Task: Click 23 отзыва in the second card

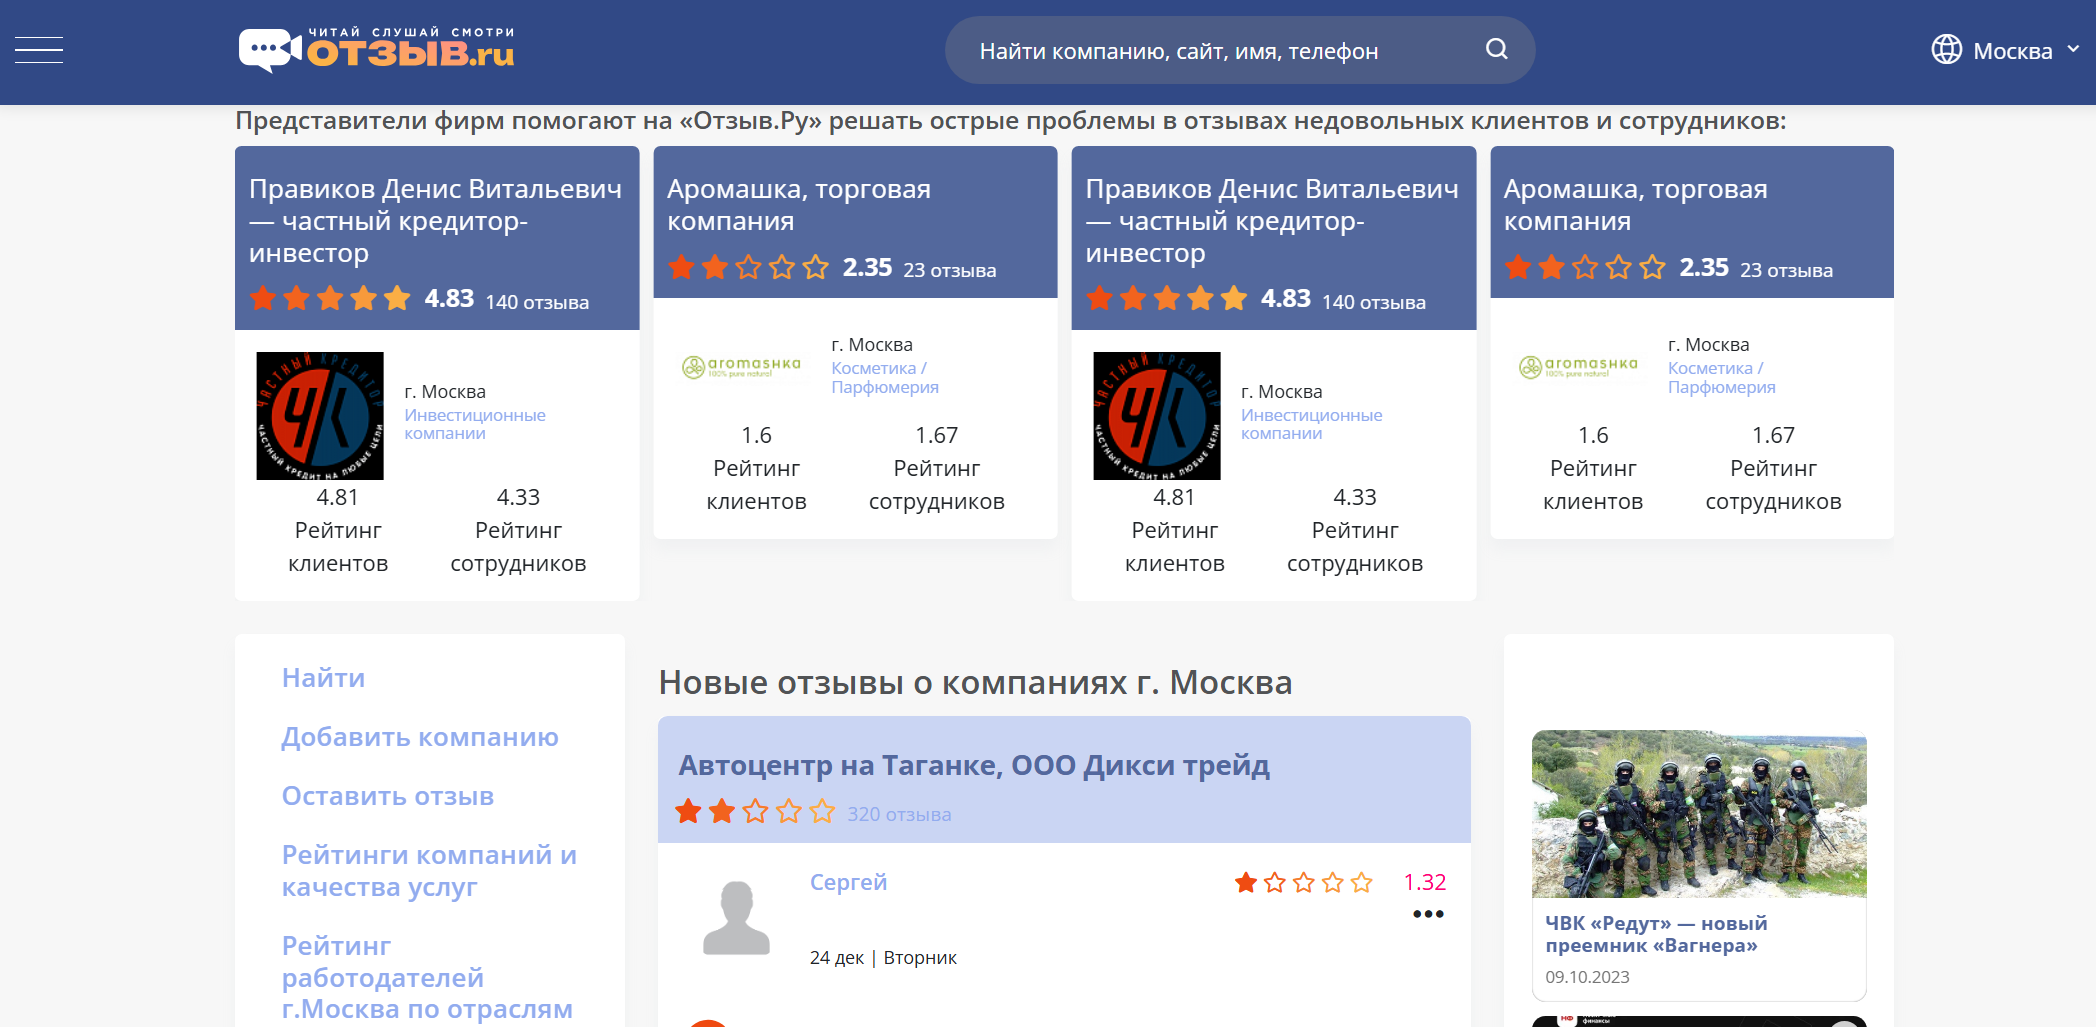Action: coord(949,270)
